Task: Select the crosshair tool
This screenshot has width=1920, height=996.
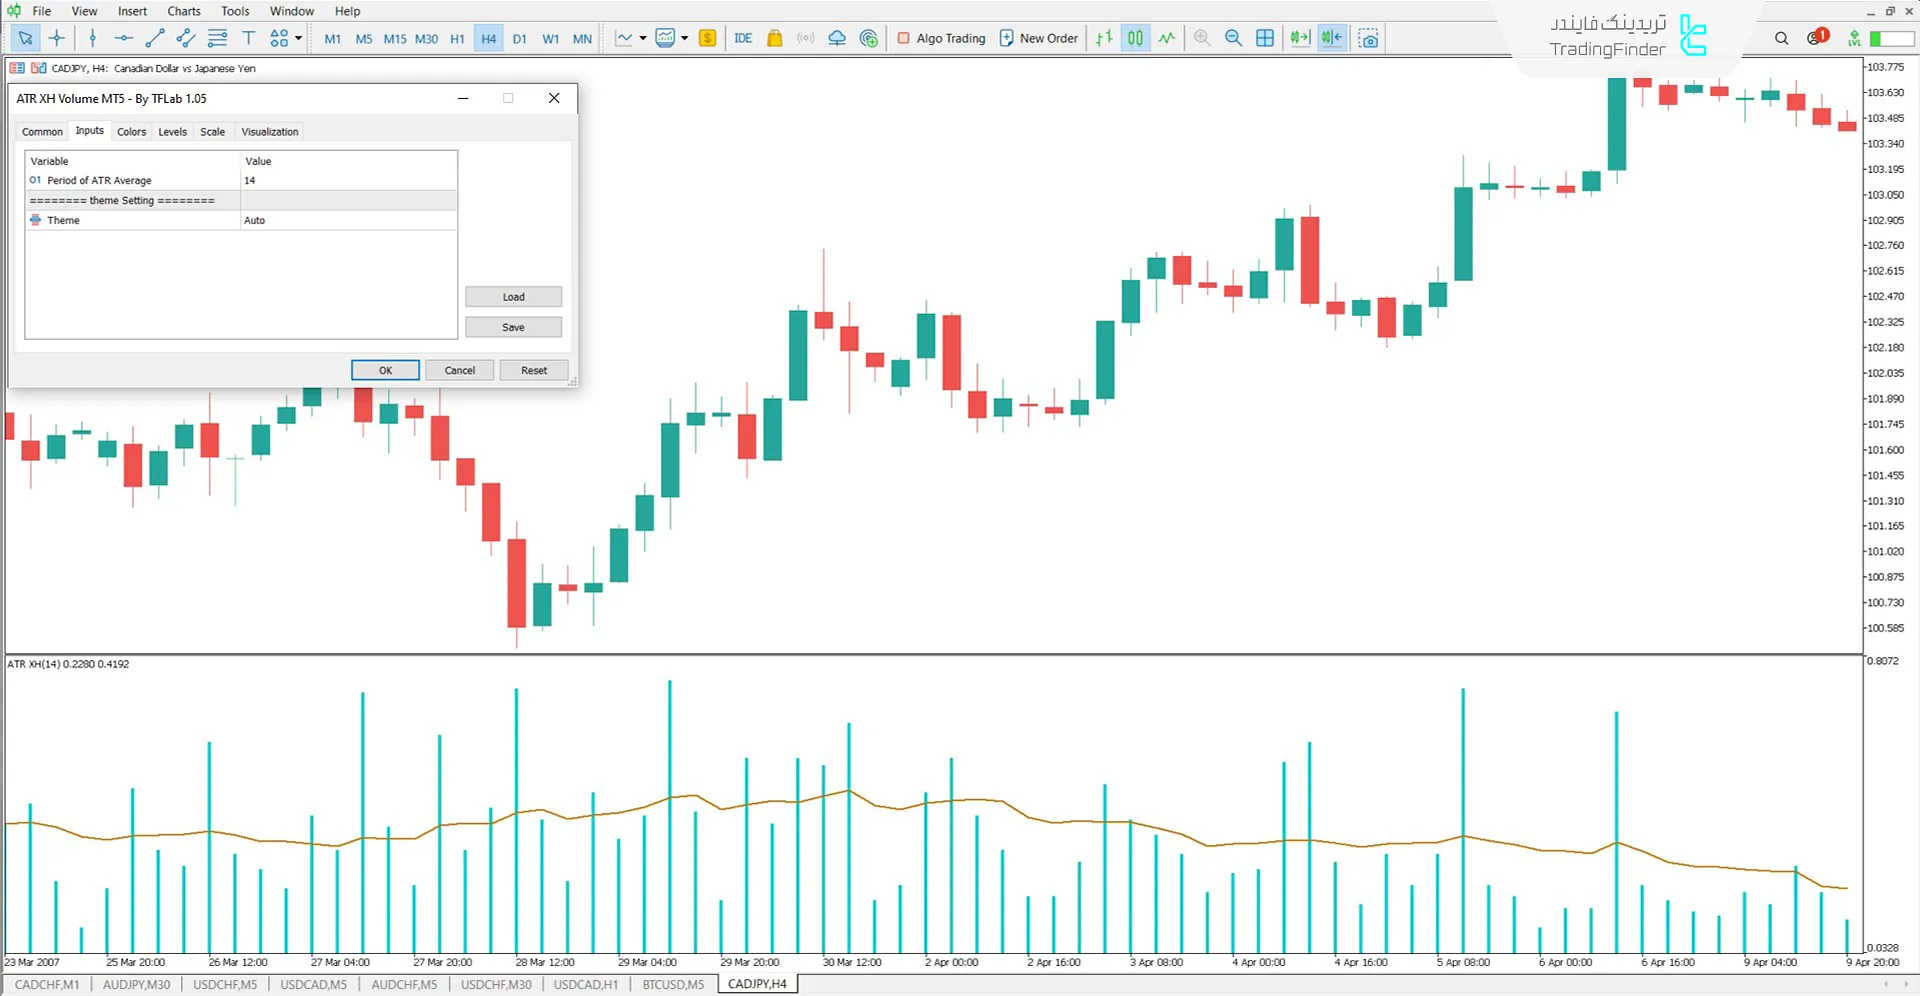Action: (57, 38)
